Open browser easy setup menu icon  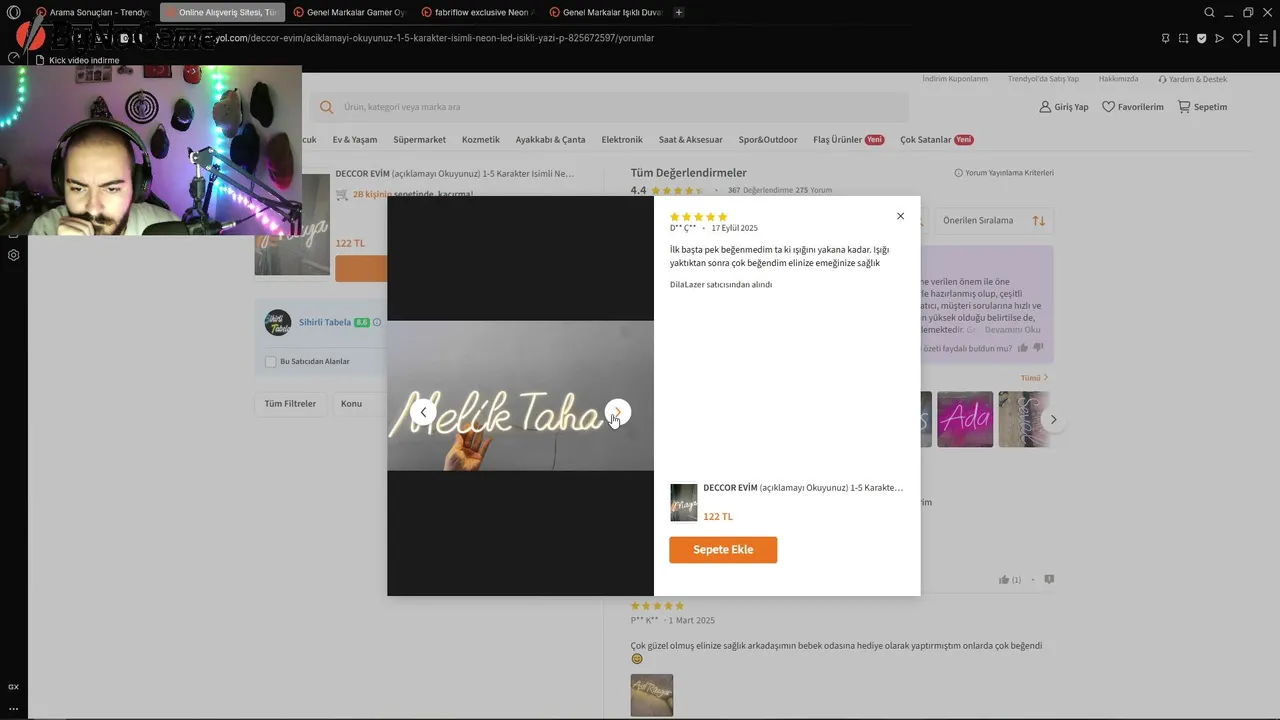tap(1263, 38)
